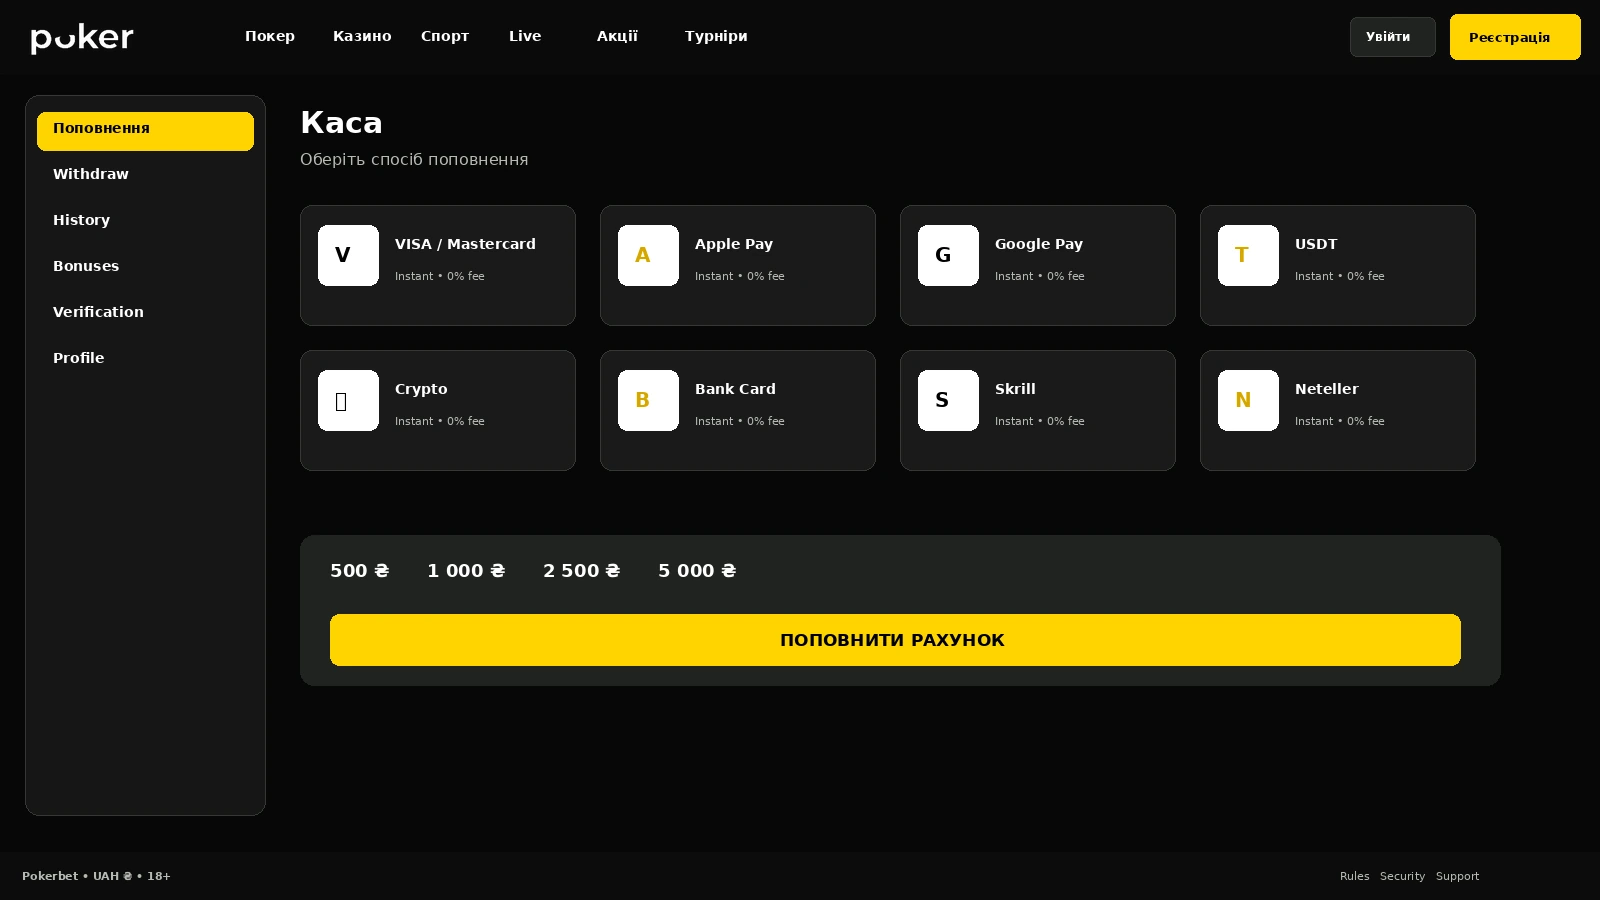Select the Поповнення sidebar tab

(145, 131)
